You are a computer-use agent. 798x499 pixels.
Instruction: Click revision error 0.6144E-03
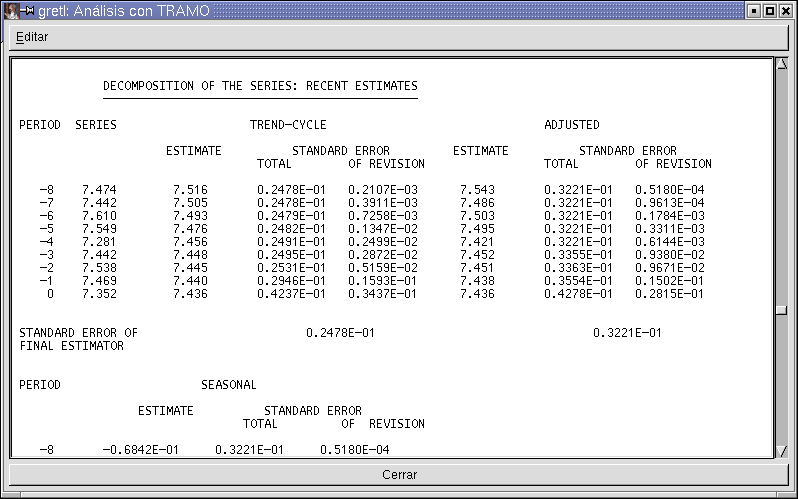[x=670, y=242]
